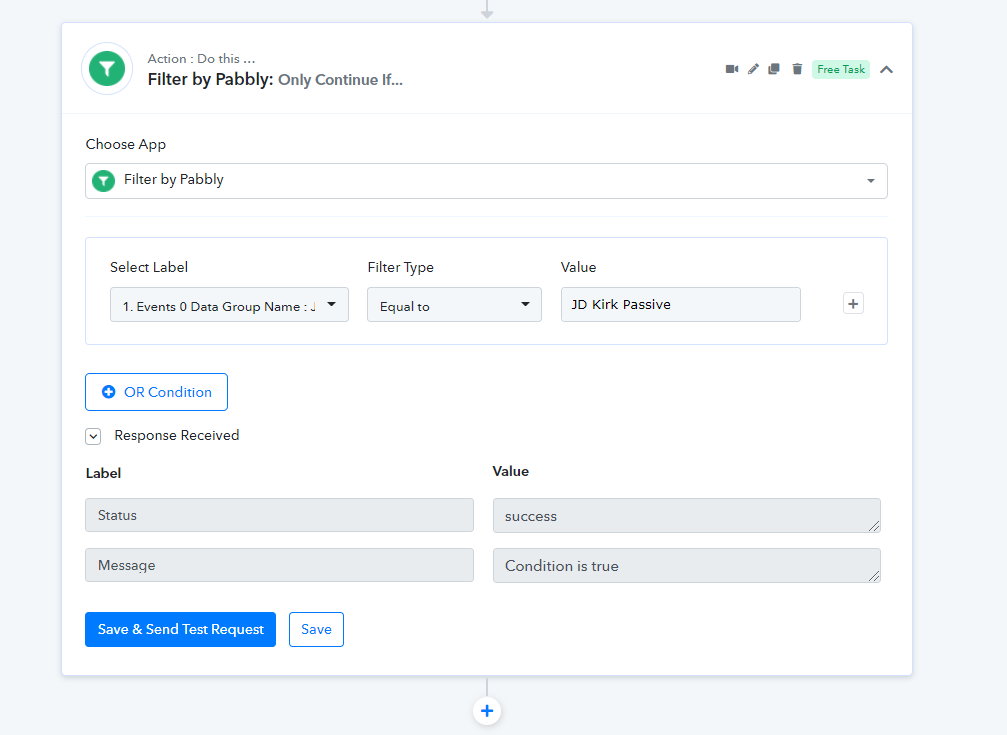Viewport: 1007px width, 735px height.
Task: Add a new step with the bottom plus
Action: [x=487, y=711]
